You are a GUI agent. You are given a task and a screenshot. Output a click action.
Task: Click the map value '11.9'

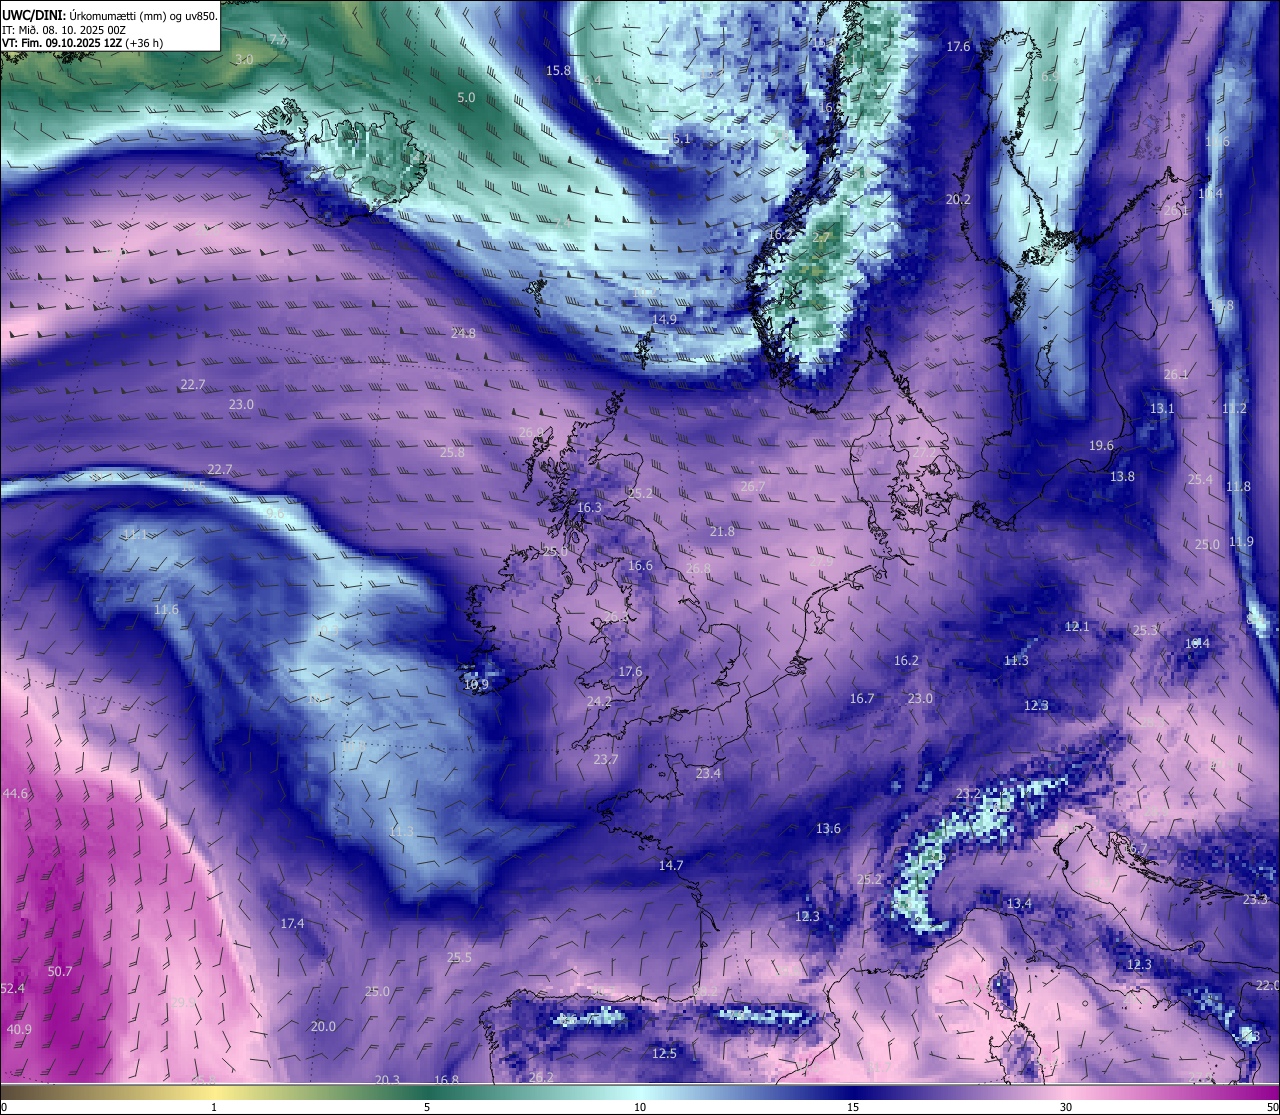click(x=1241, y=541)
